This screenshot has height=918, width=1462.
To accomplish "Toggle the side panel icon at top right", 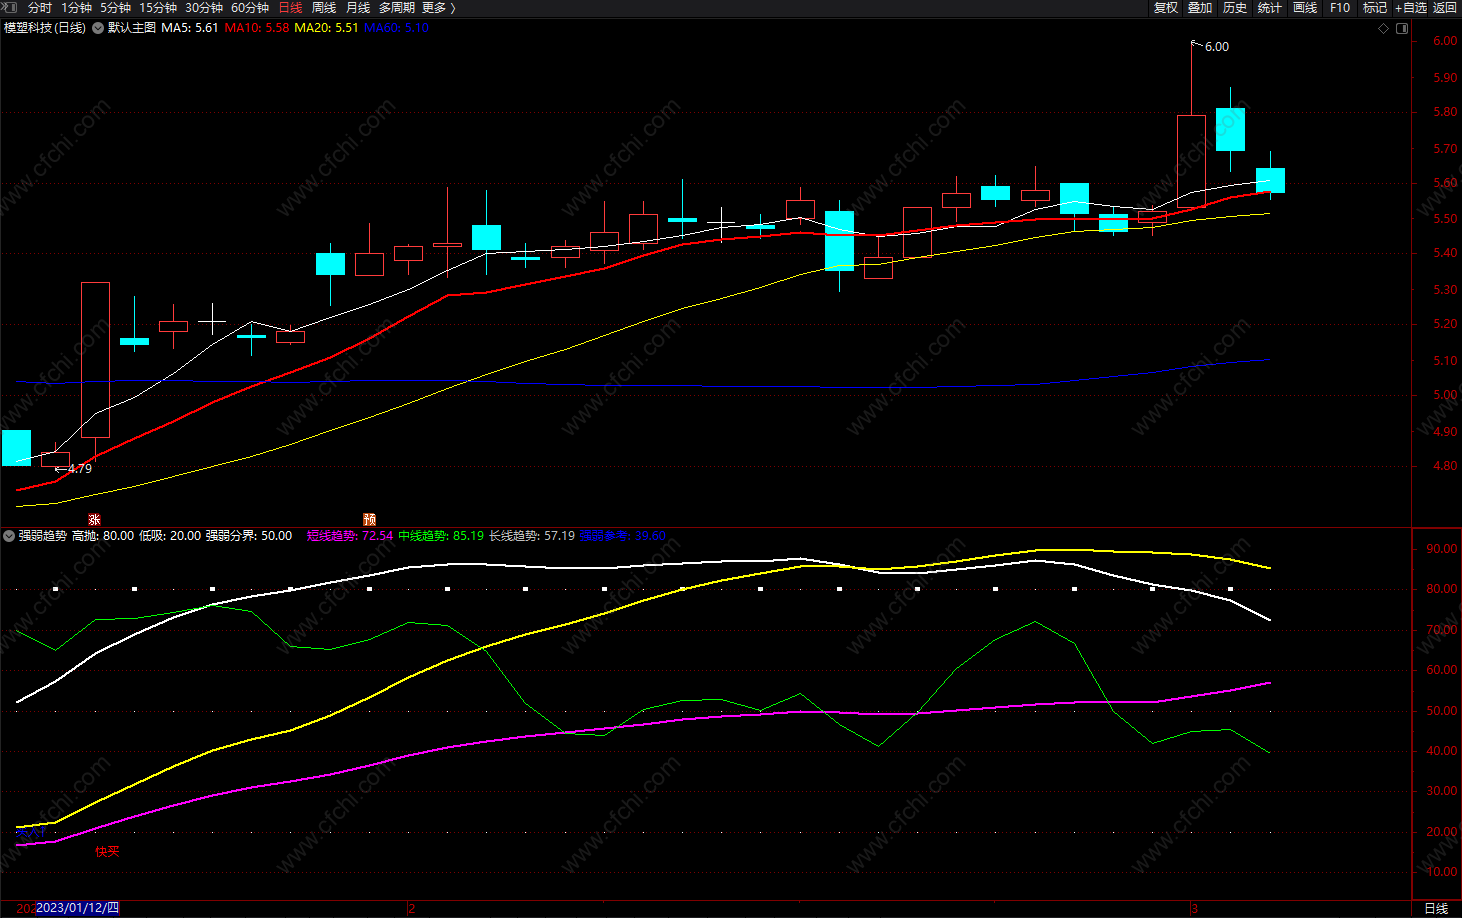I will coord(1402,29).
